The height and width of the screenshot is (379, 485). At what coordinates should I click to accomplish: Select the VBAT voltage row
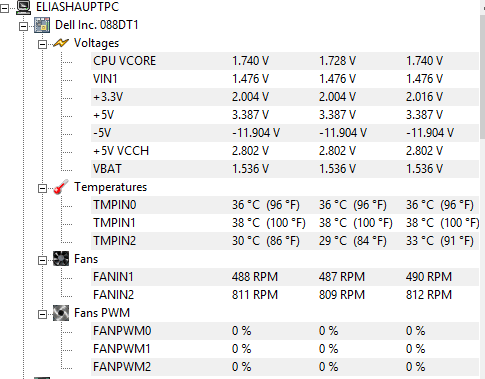pyautogui.click(x=285, y=169)
